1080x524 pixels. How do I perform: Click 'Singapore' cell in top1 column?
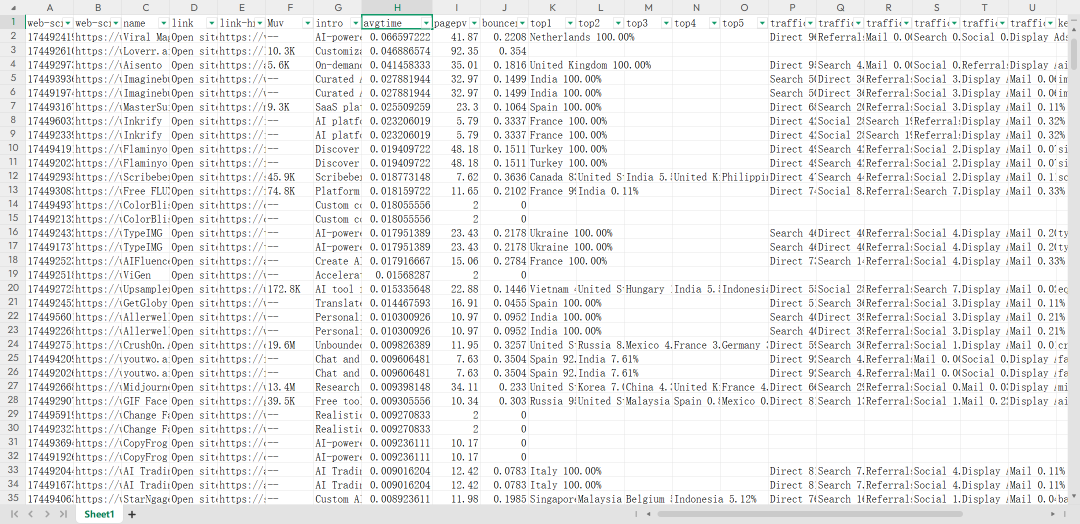(552, 499)
